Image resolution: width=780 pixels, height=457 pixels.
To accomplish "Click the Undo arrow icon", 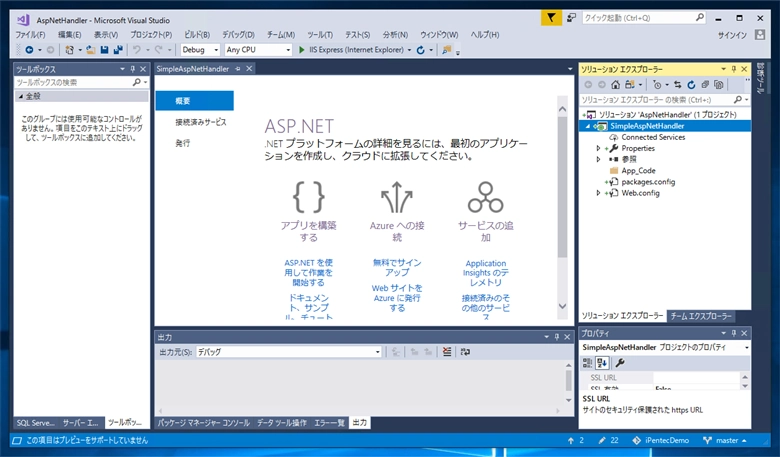I will click(x=136, y=50).
